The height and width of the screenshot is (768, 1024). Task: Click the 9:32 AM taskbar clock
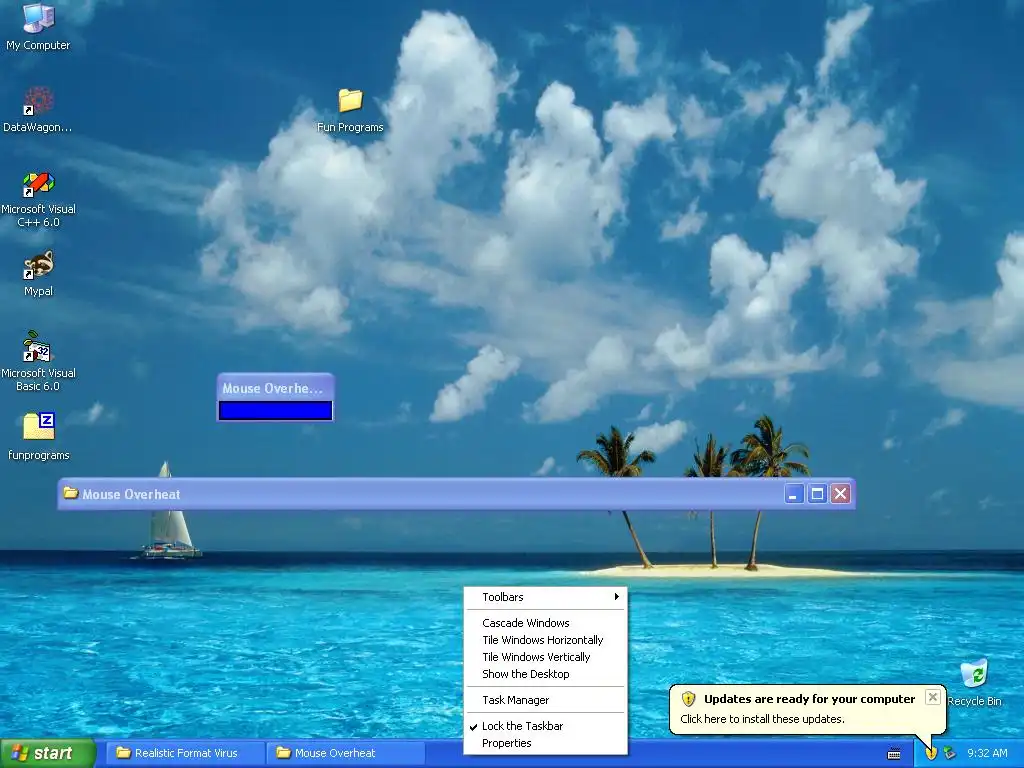987,754
